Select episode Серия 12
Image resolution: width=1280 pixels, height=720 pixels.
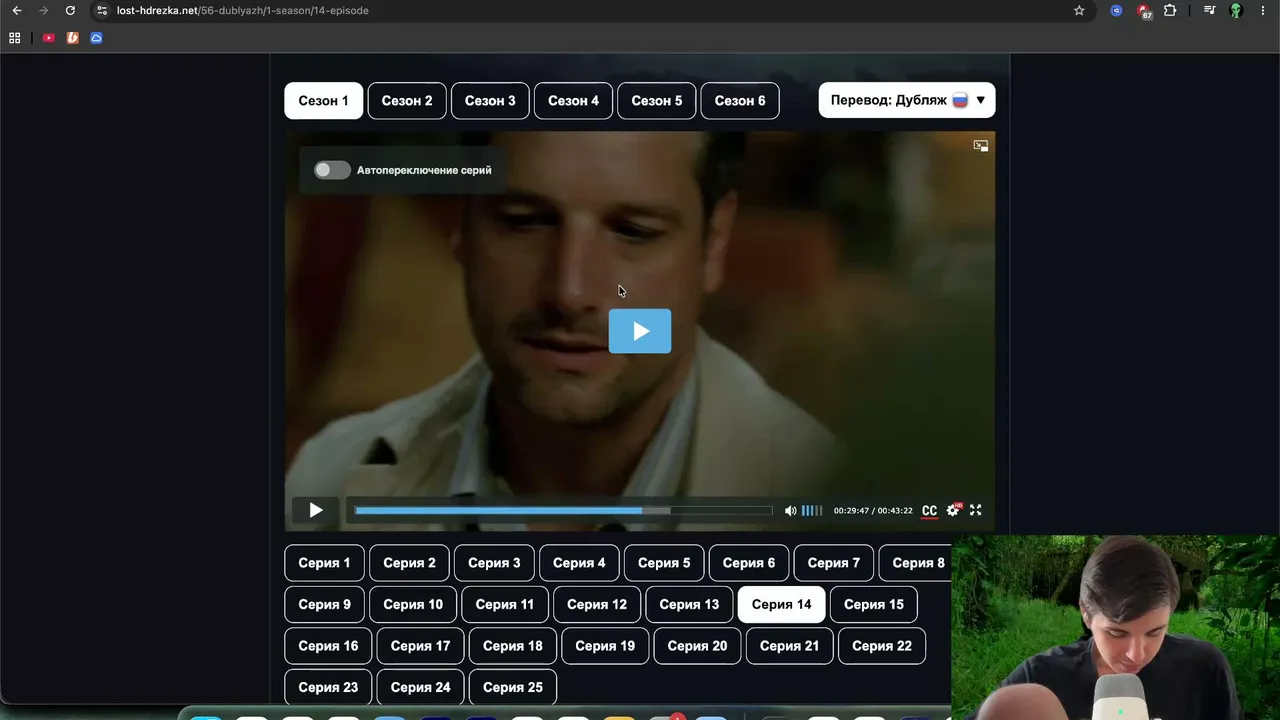click(x=597, y=604)
